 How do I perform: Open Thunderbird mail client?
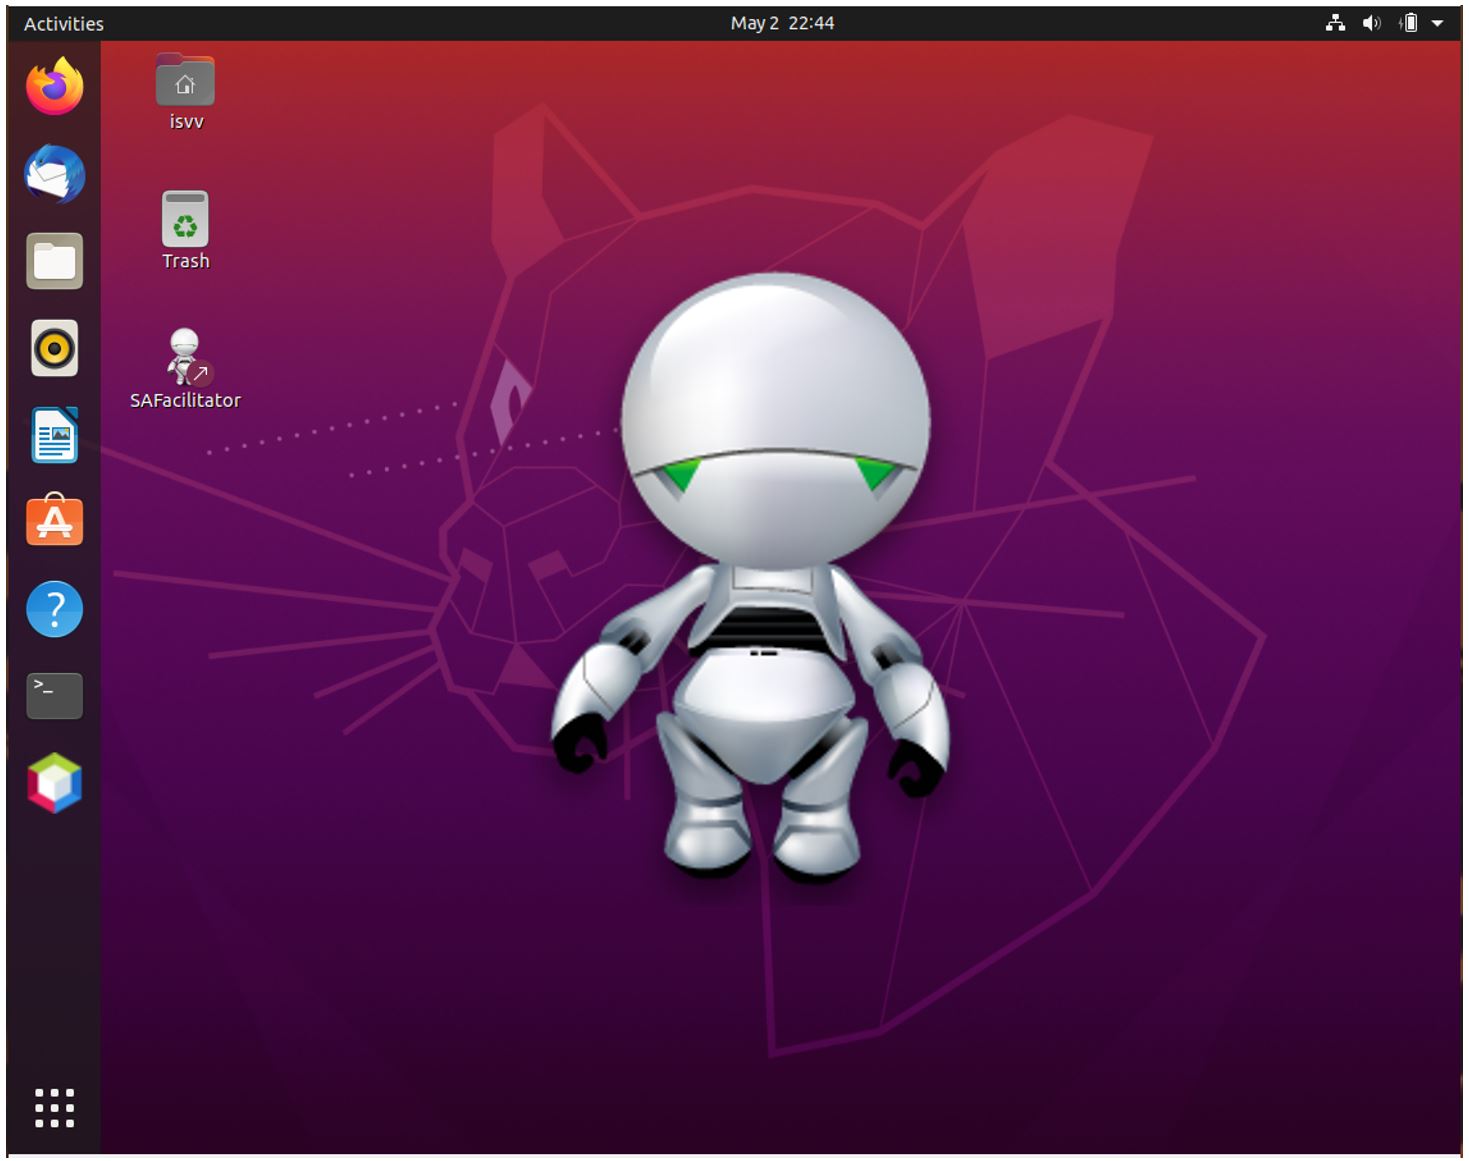pos(54,175)
